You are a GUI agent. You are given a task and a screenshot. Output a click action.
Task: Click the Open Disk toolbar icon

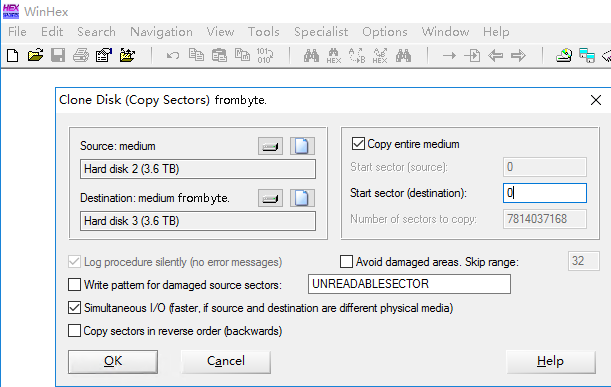pos(564,56)
